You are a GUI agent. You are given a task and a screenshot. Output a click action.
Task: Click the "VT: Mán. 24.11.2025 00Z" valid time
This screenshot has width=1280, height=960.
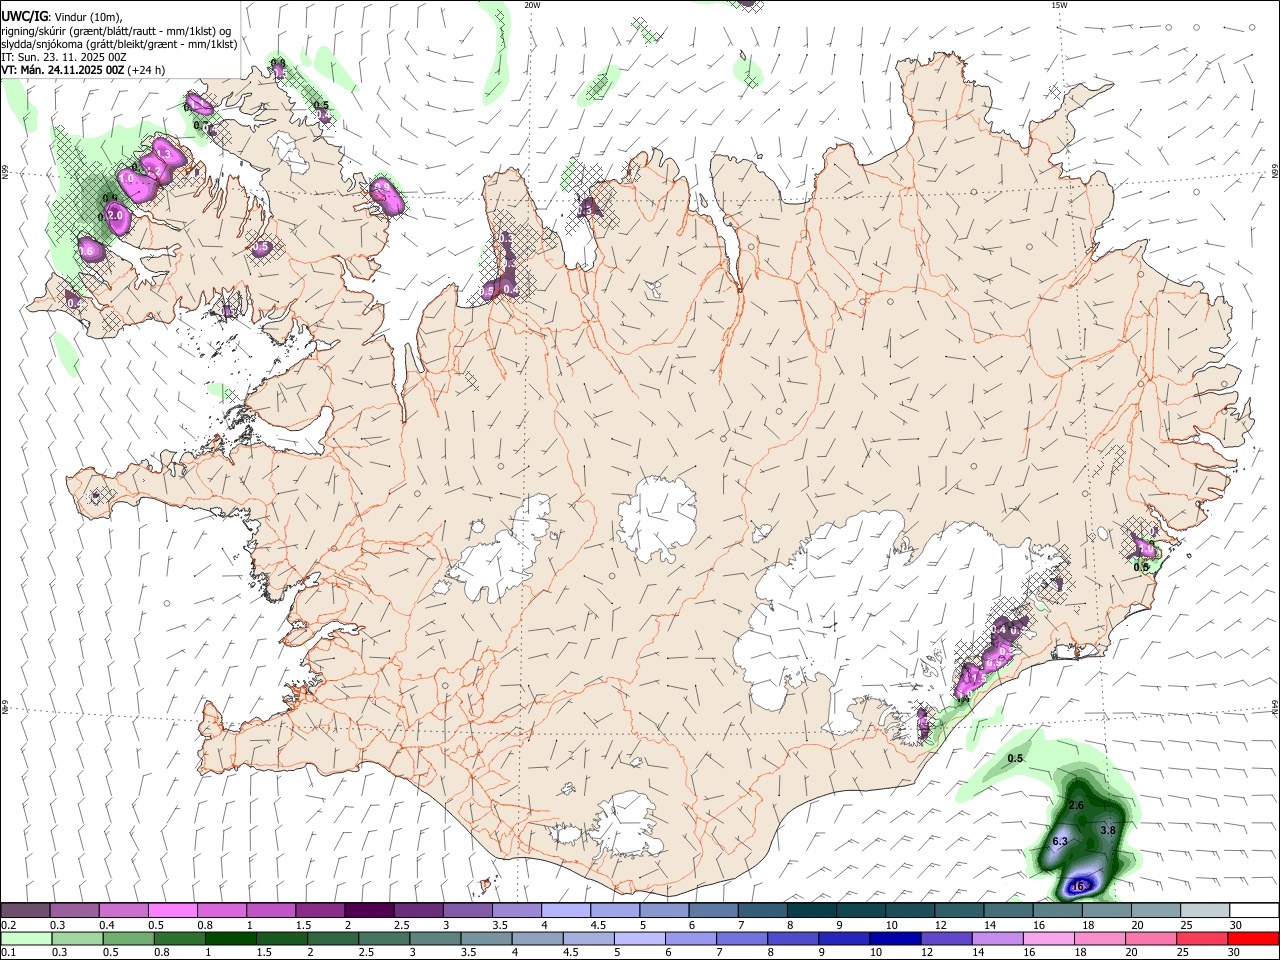pyautogui.click(x=63, y=70)
